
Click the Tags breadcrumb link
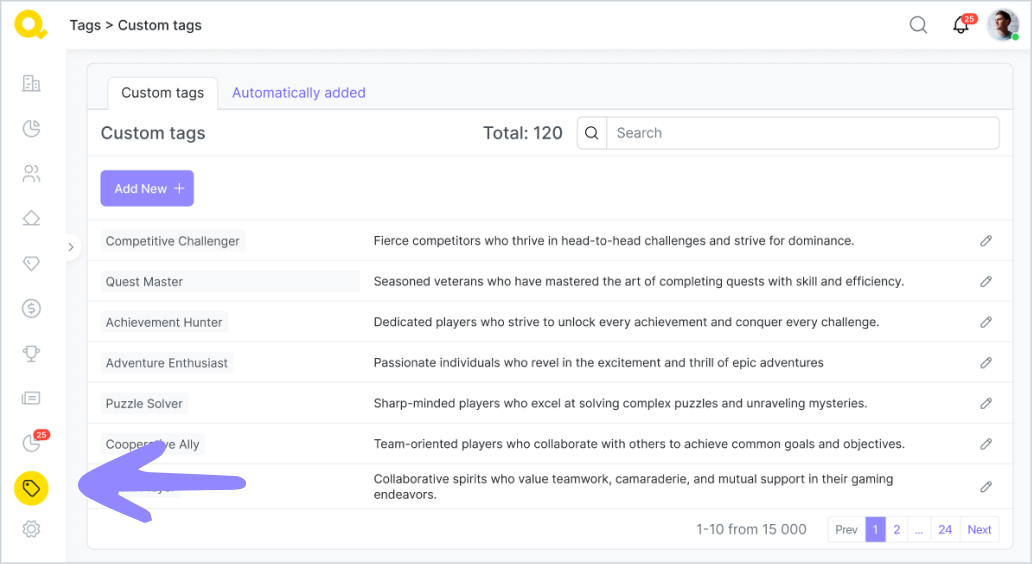pyautogui.click(x=85, y=26)
